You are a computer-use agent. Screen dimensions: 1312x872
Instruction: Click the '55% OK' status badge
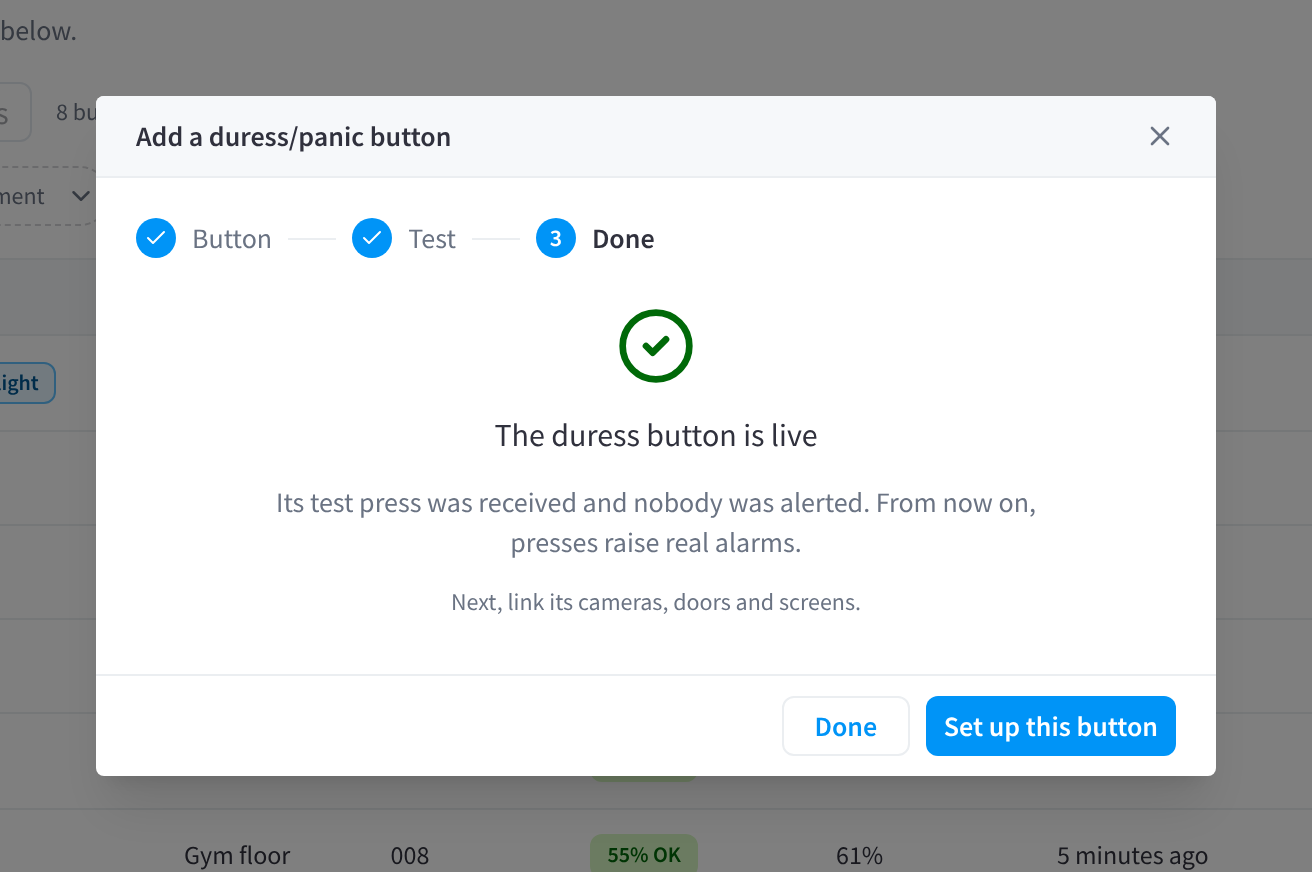(x=644, y=855)
